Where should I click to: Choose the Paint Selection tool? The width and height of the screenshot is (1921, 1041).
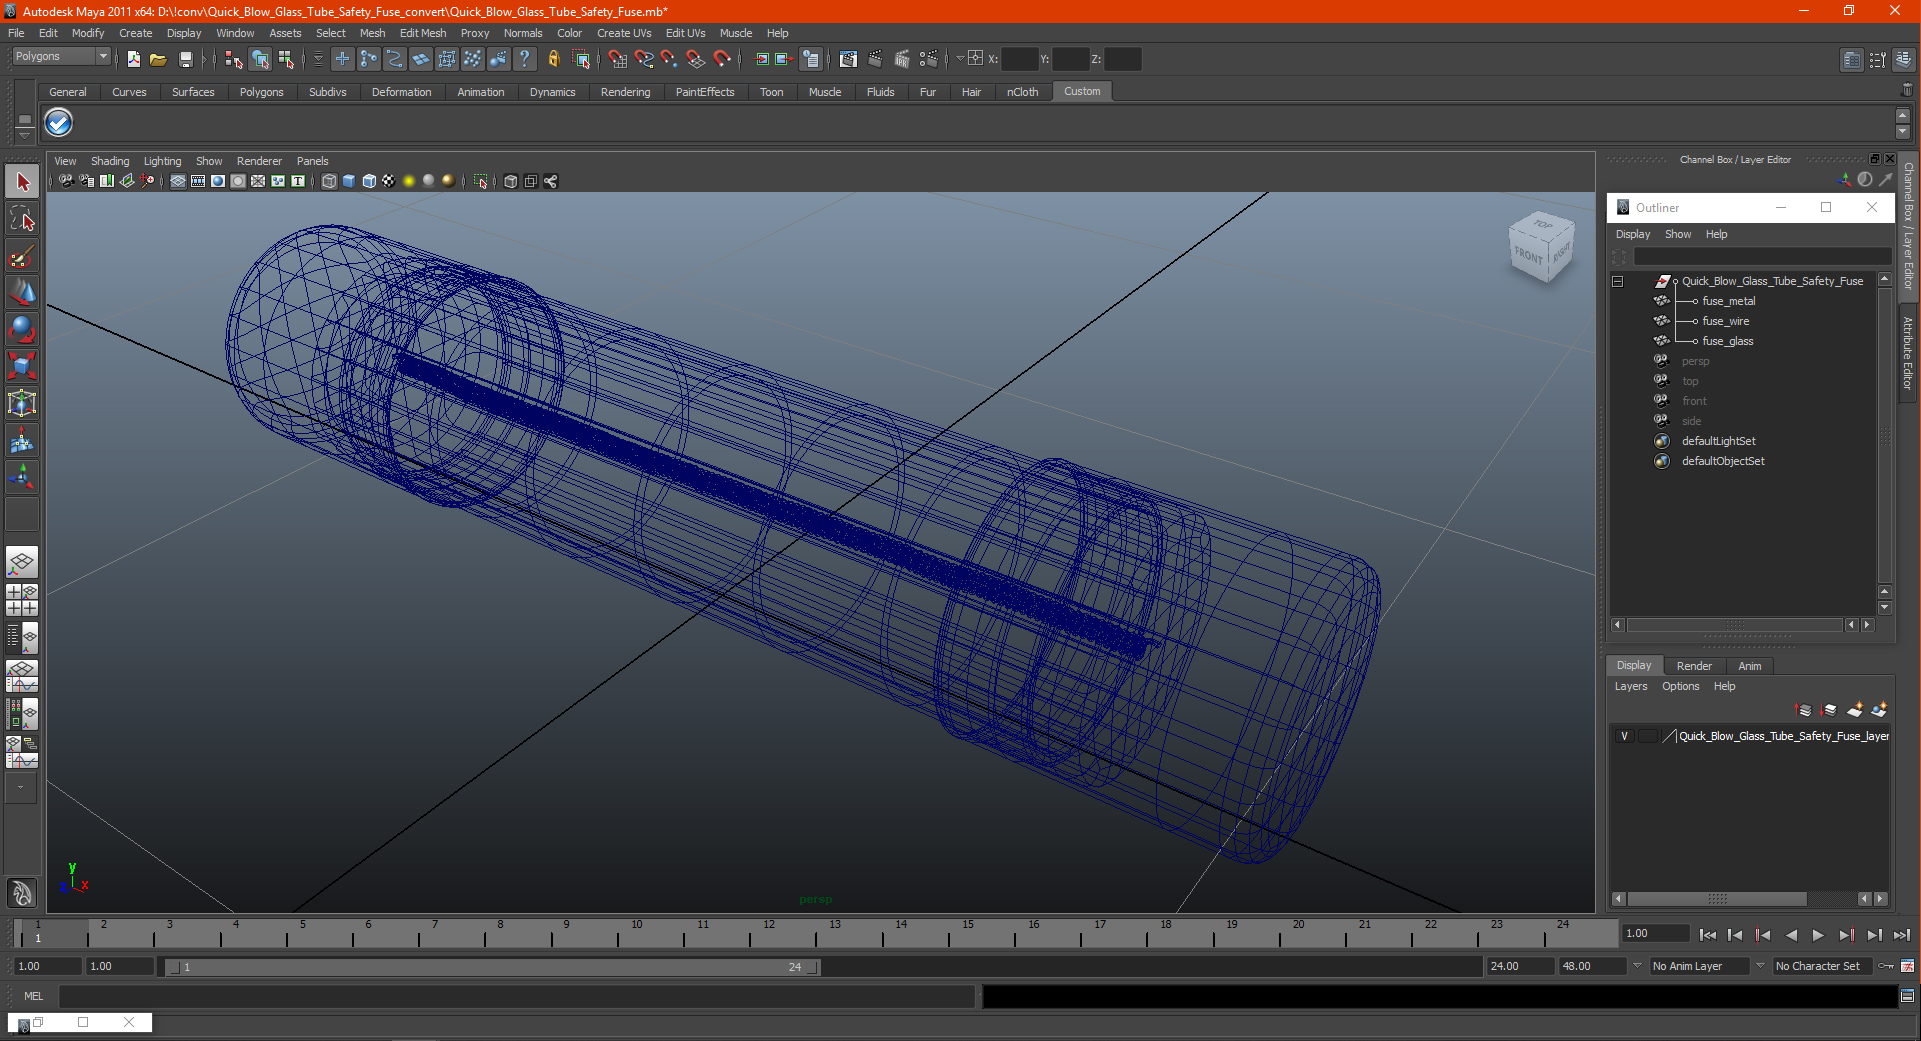pos(22,257)
